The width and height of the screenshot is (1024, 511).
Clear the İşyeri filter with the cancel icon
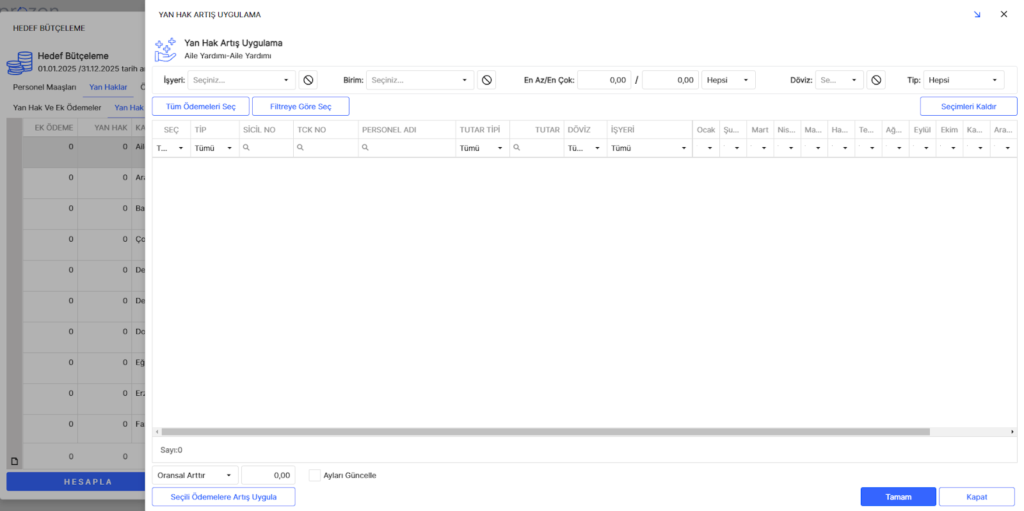coord(309,80)
